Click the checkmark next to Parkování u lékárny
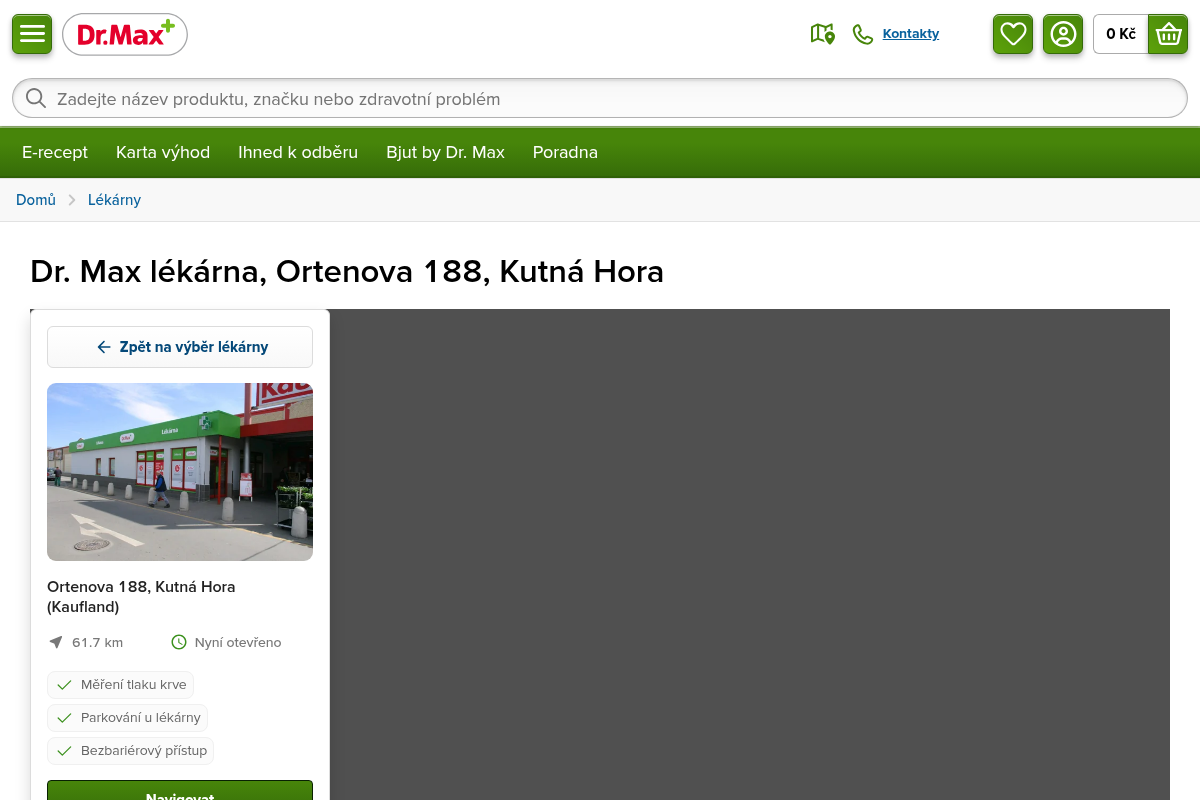 pos(65,718)
